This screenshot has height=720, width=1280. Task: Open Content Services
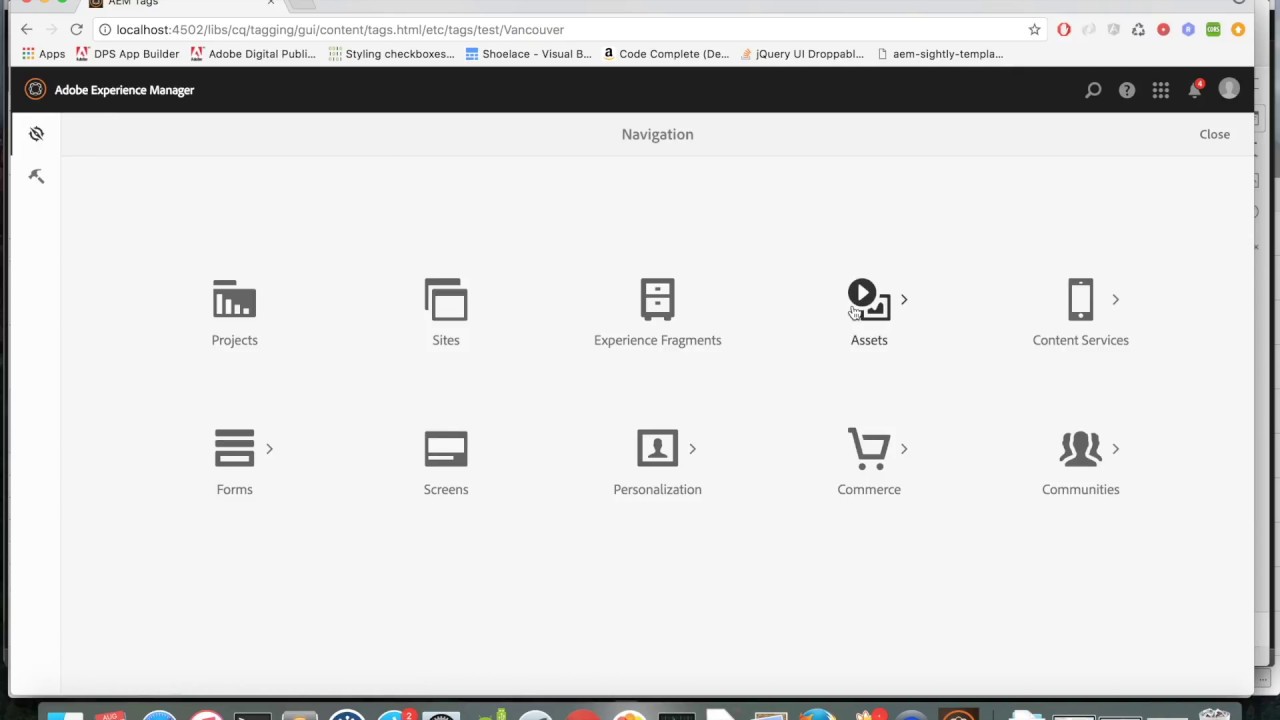1080,313
